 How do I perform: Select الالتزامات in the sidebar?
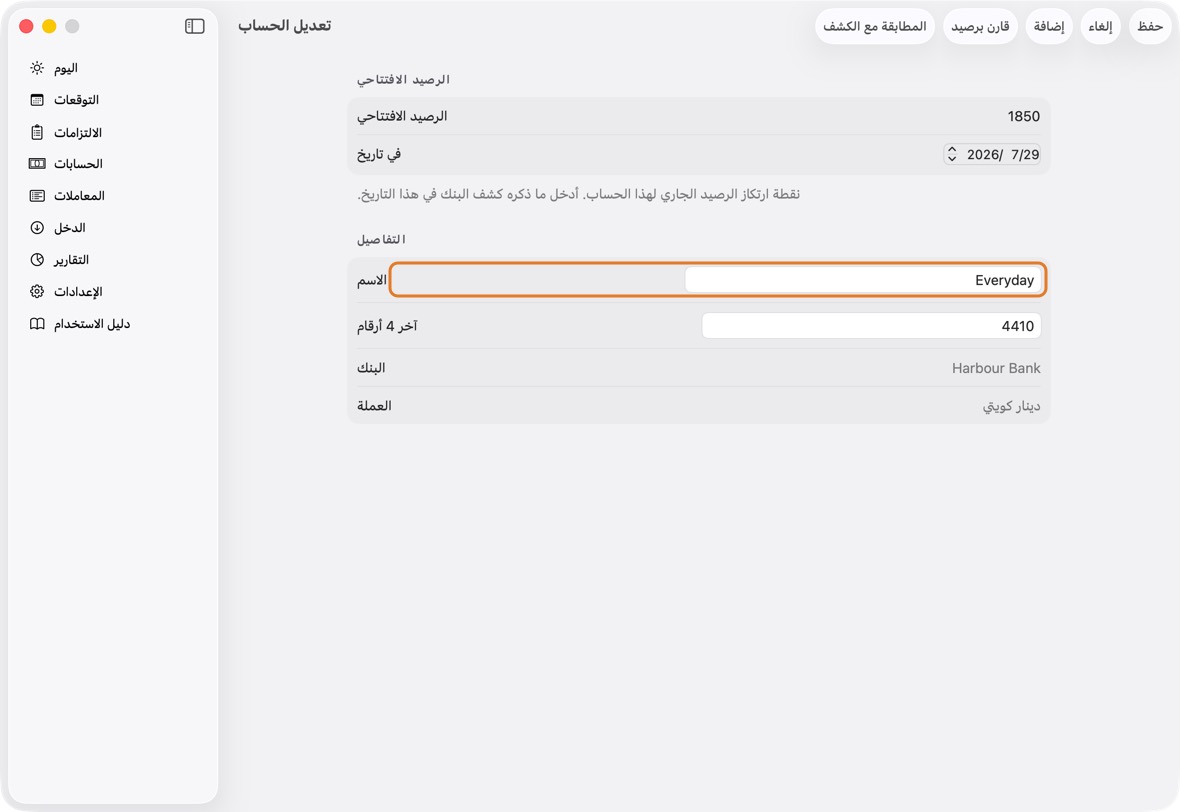pos(78,132)
